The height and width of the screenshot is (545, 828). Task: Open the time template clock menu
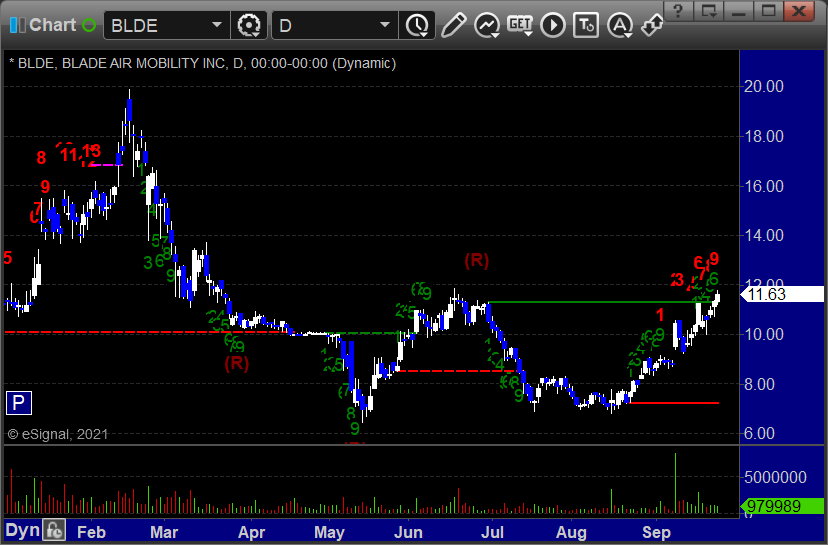click(418, 25)
